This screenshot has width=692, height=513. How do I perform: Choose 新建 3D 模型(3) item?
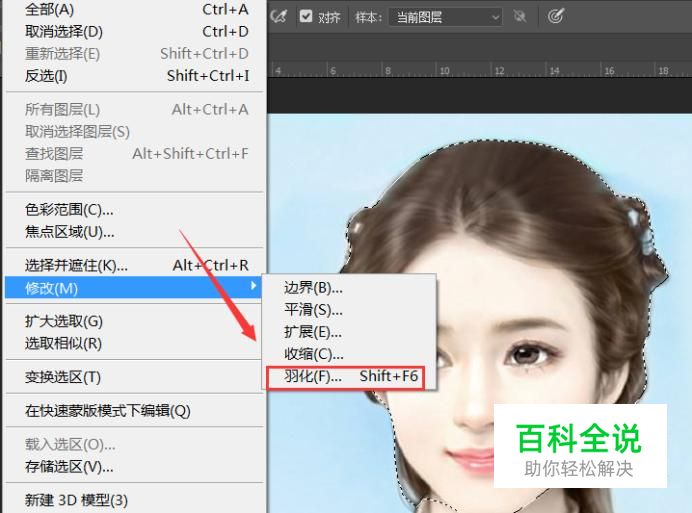tap(135, 500)
